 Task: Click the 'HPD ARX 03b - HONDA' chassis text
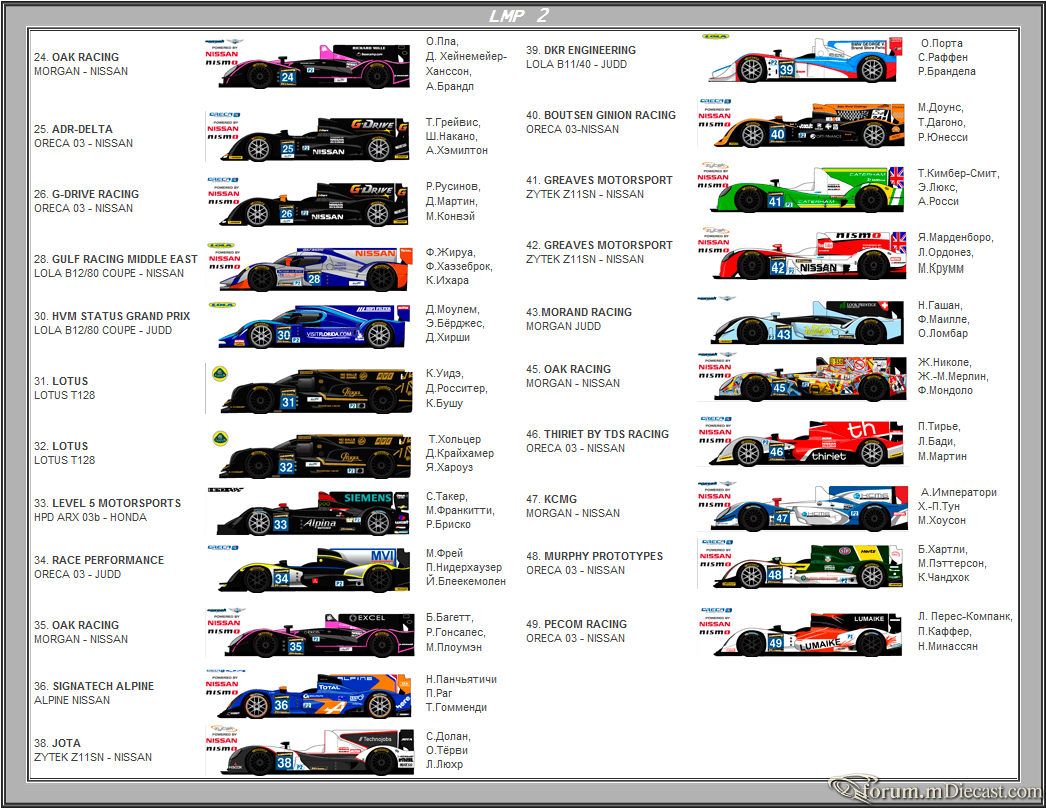[x=91, y=517]
